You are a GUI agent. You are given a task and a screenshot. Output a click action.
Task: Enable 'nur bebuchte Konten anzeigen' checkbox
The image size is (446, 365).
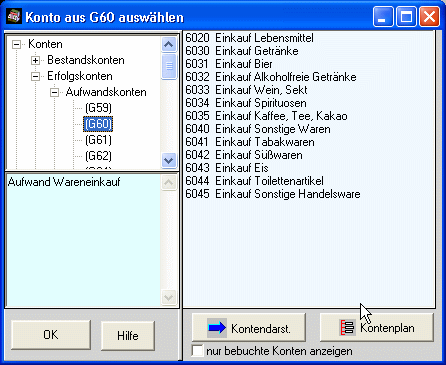[x=197, y=351]
